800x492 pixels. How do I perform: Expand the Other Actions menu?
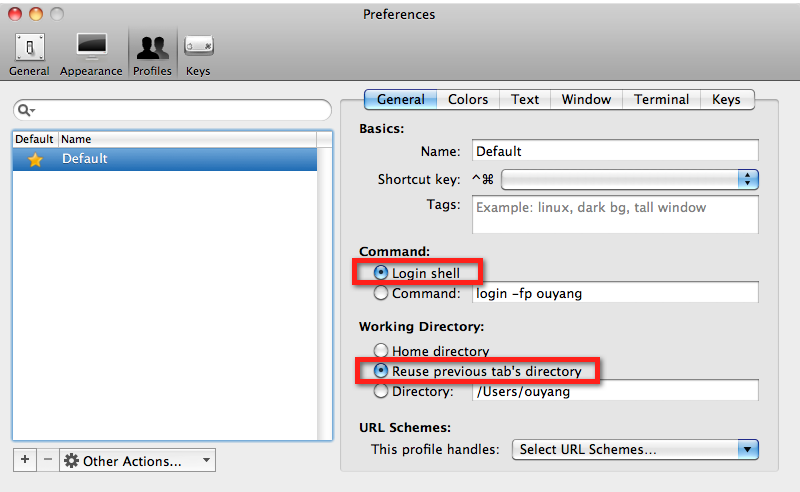coord(137,461)
